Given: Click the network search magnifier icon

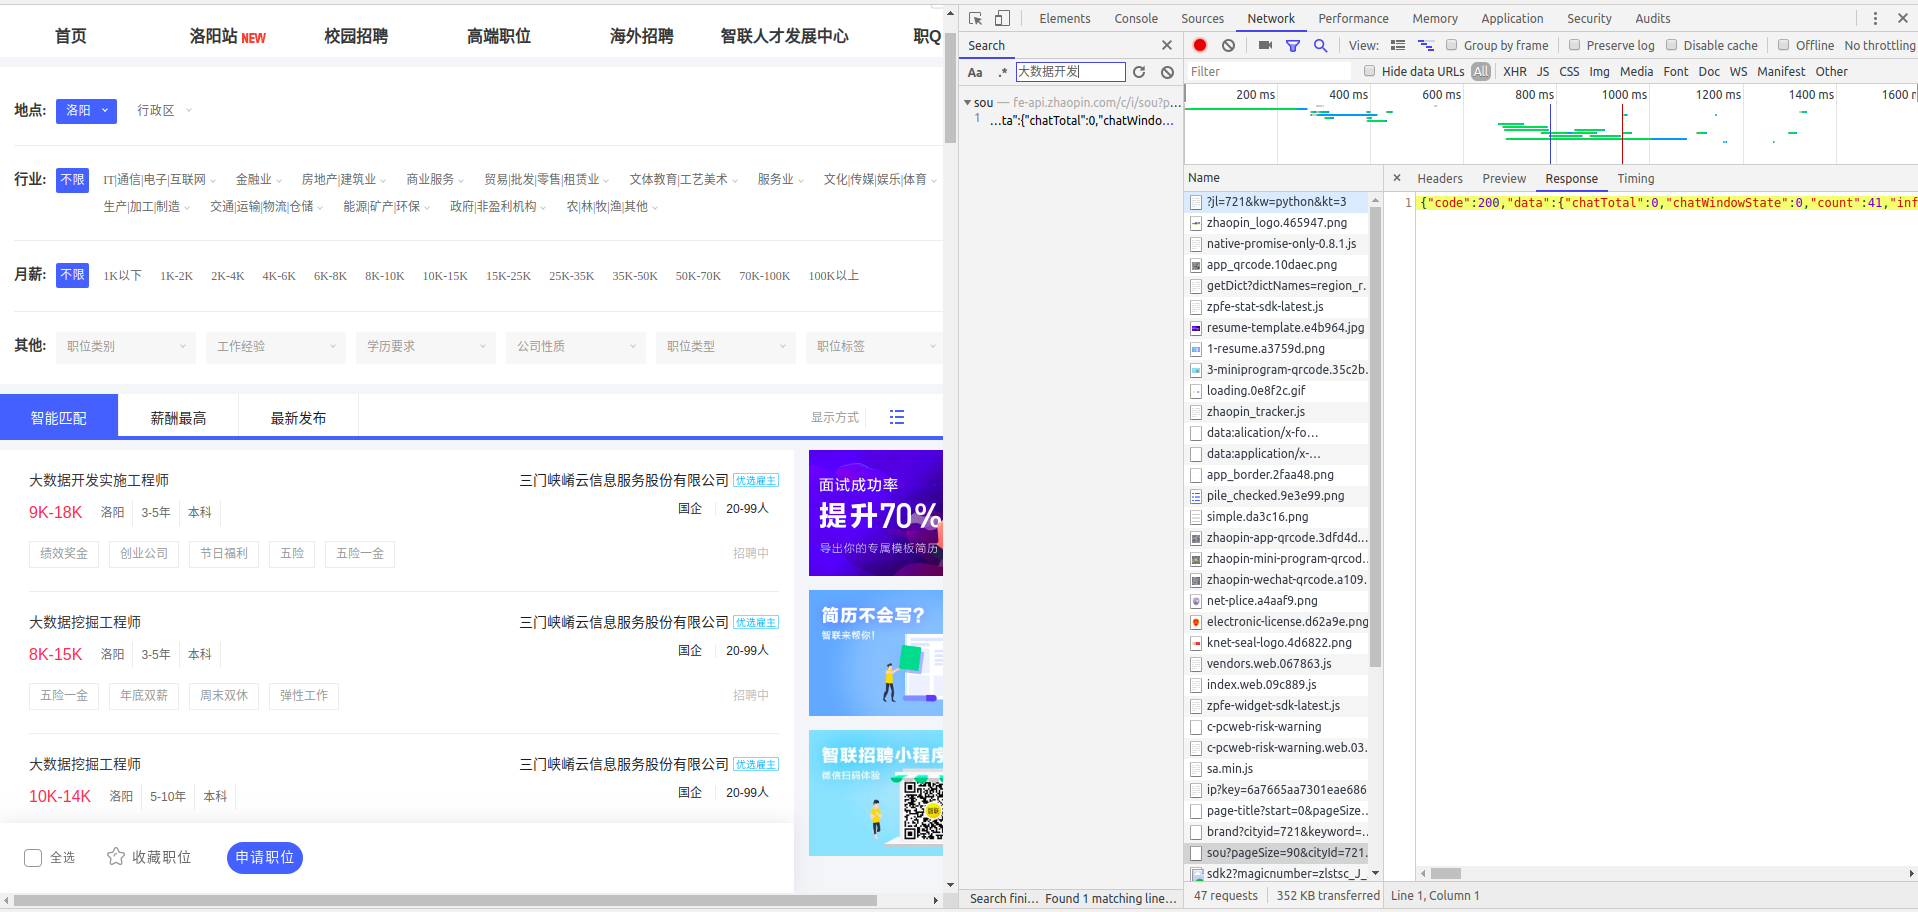Looking at the screenshot, I should pyautogui.click(x=1321, y=45).
